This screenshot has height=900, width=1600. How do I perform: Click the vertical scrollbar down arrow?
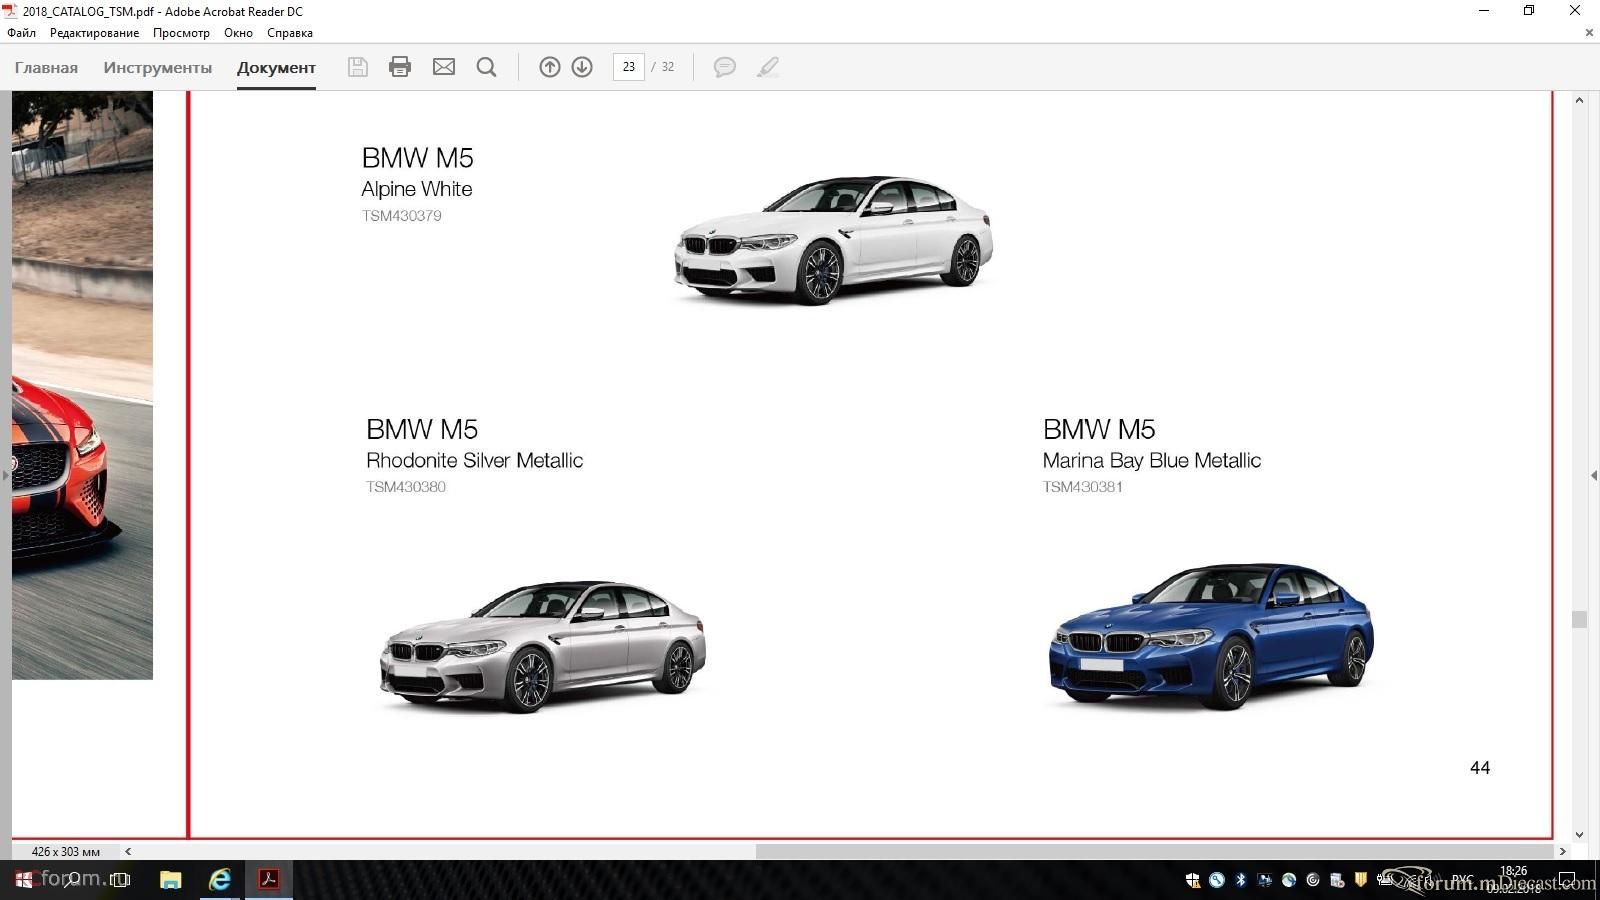pyautogui.click(x=1579, y=834)
